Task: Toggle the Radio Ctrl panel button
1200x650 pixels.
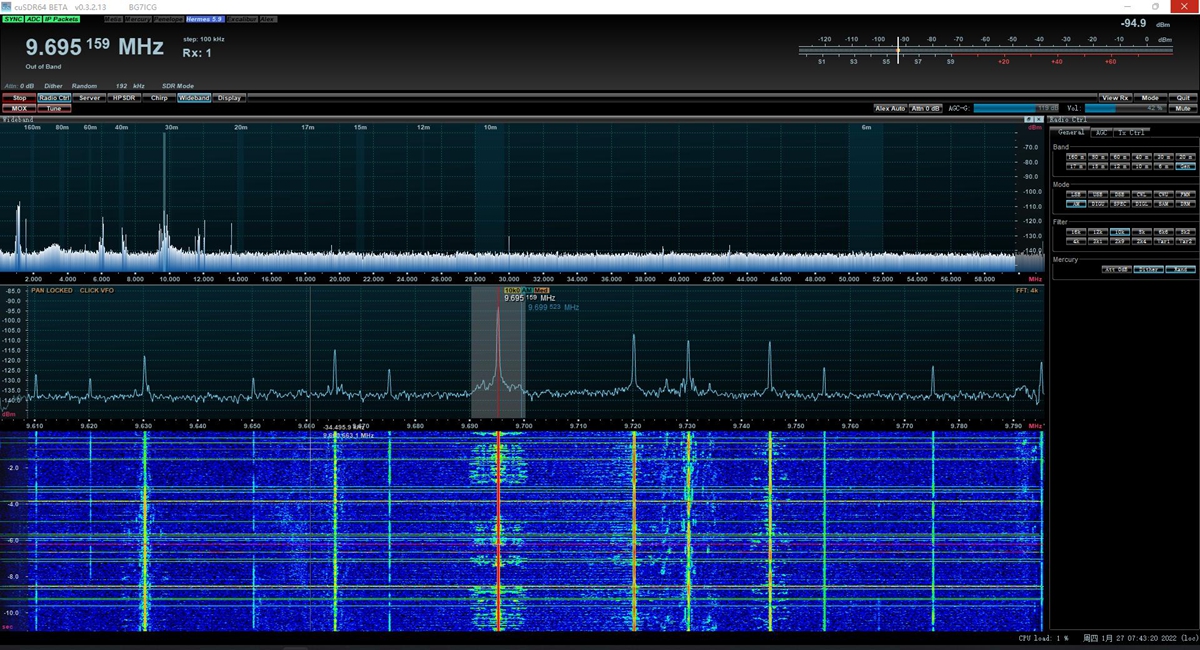Action: [x=54, y=98]
